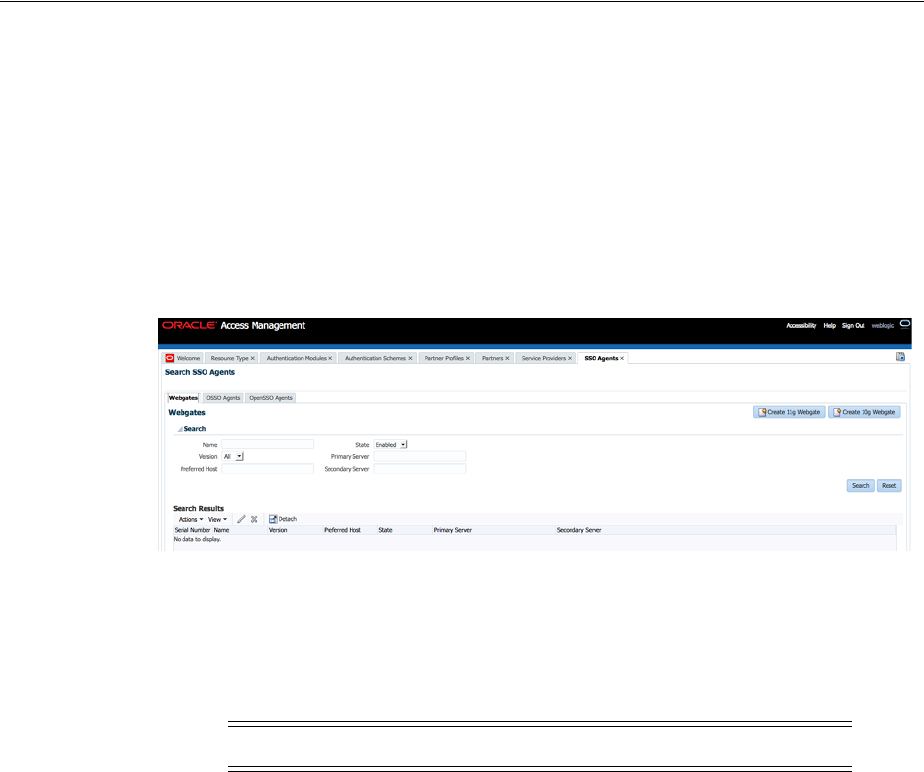Close the Authentication Schemes tab
Screen dimensions: 924x772
(410, 358)
